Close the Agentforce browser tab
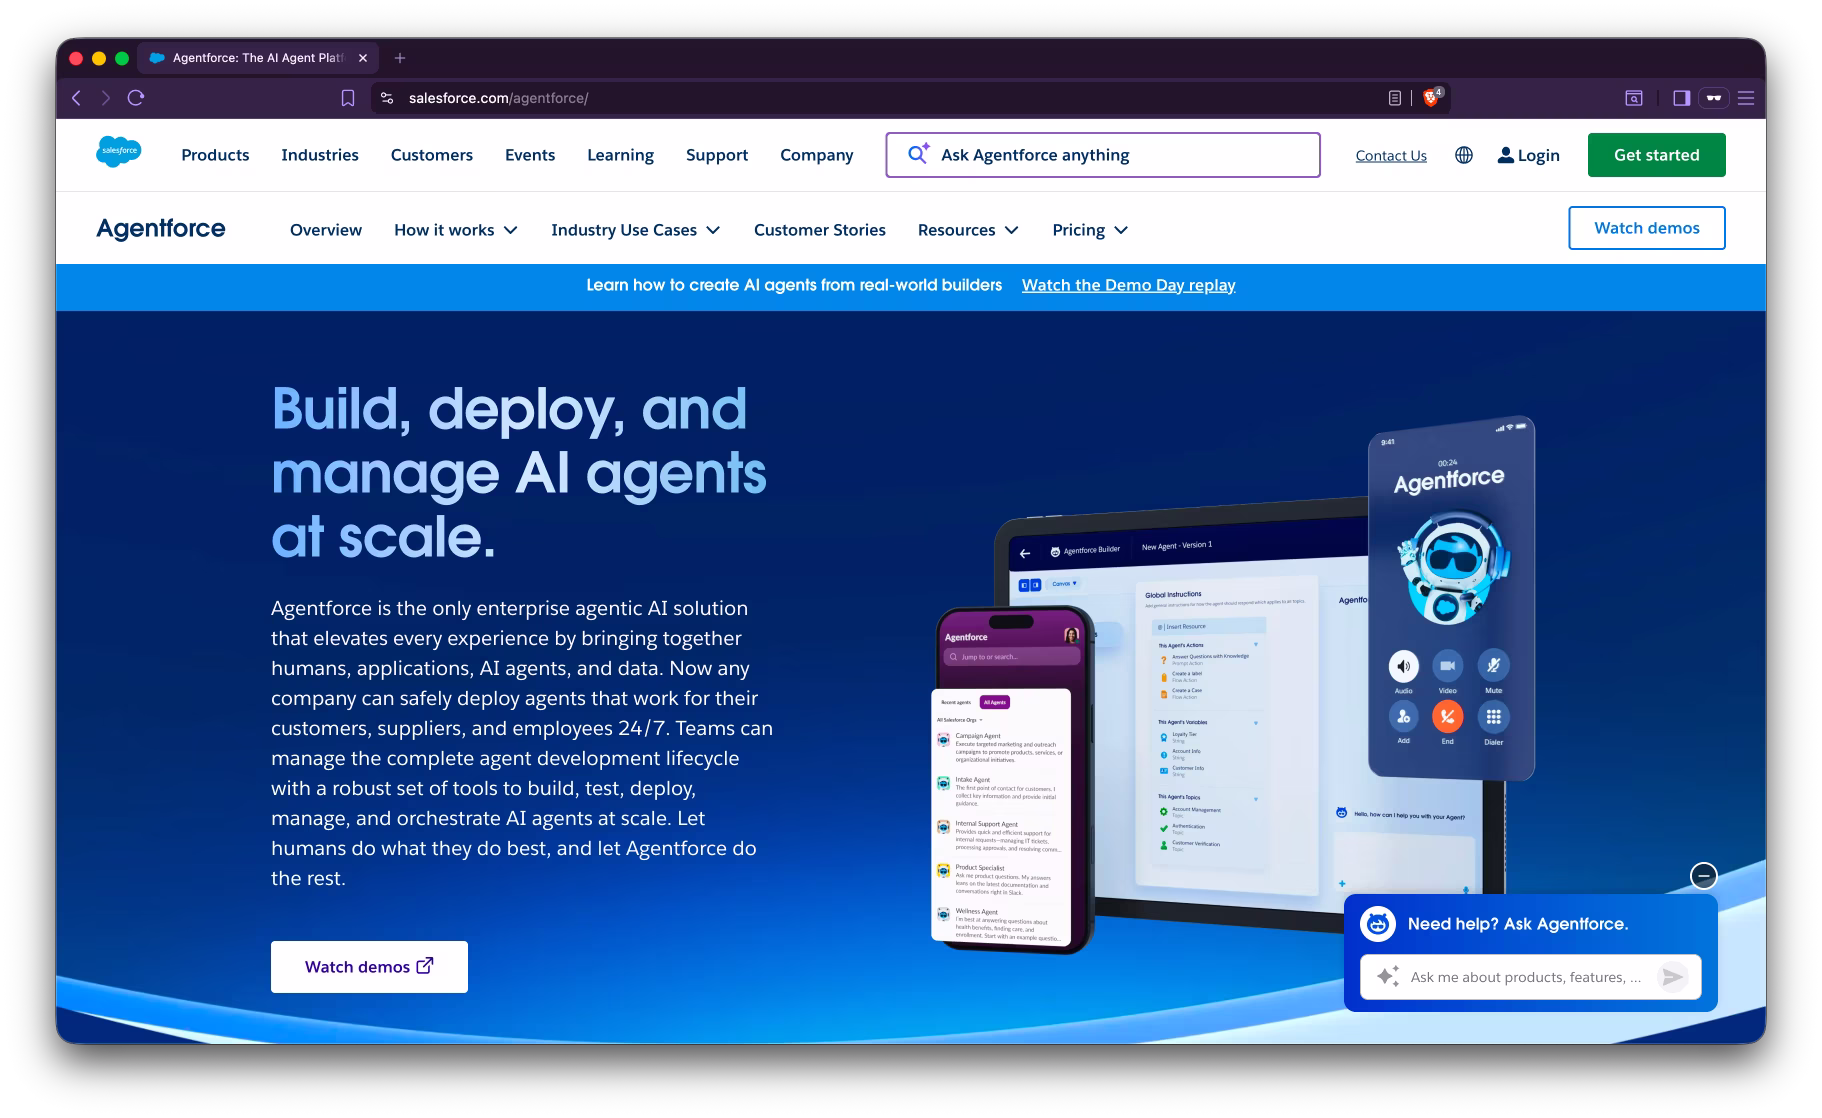1822x1118 pixels. point(363,58)
